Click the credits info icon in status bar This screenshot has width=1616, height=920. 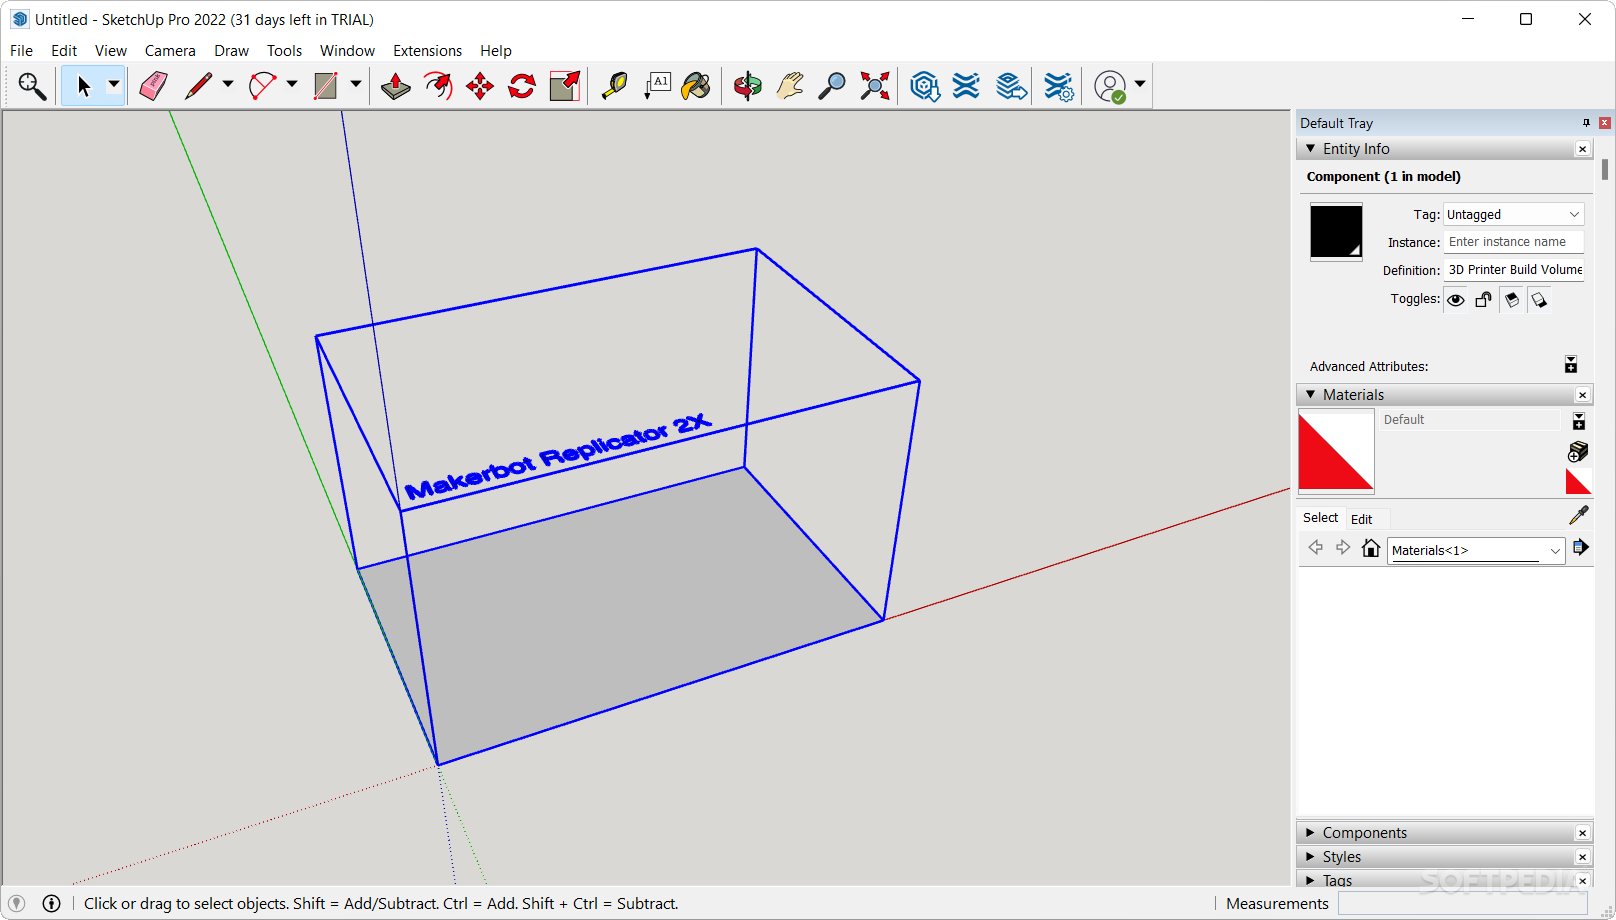(x=51, y=903)
